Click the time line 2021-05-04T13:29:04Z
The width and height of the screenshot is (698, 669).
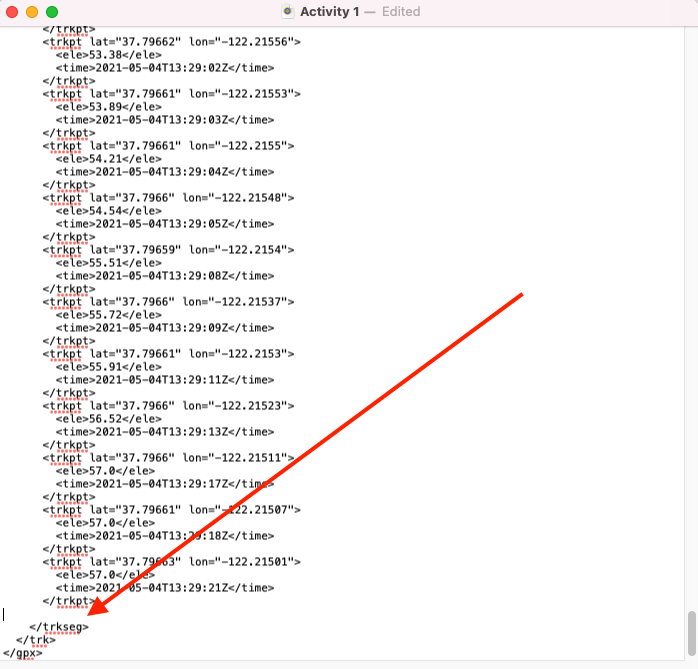(x=165, y=172)
